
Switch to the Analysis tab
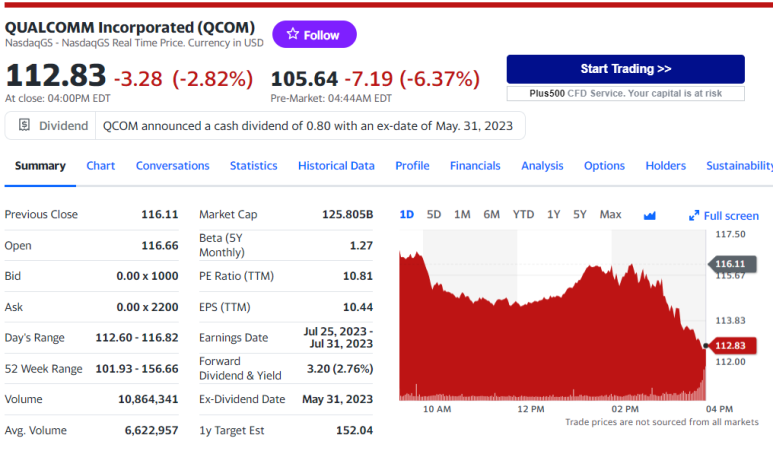(x=542, y=166)
